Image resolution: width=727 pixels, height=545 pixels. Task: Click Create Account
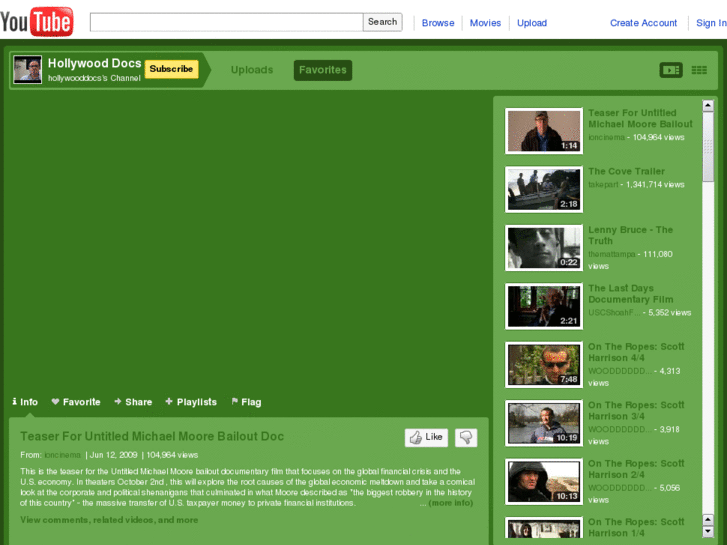tap(643, 23)
